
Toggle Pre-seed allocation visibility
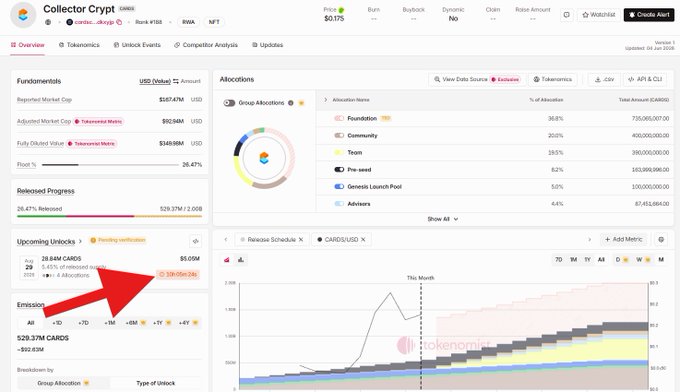339,170
